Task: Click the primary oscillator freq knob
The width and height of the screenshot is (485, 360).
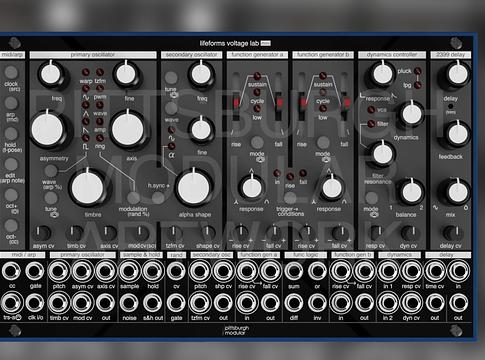Action: (x=51, y=74)
